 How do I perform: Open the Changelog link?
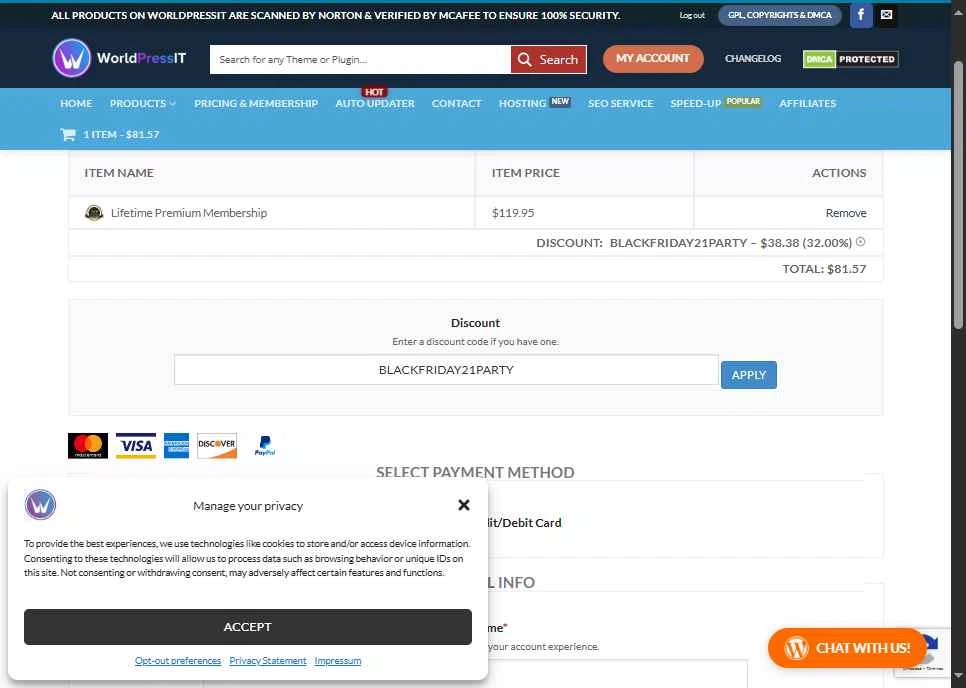tap(753, 59)
